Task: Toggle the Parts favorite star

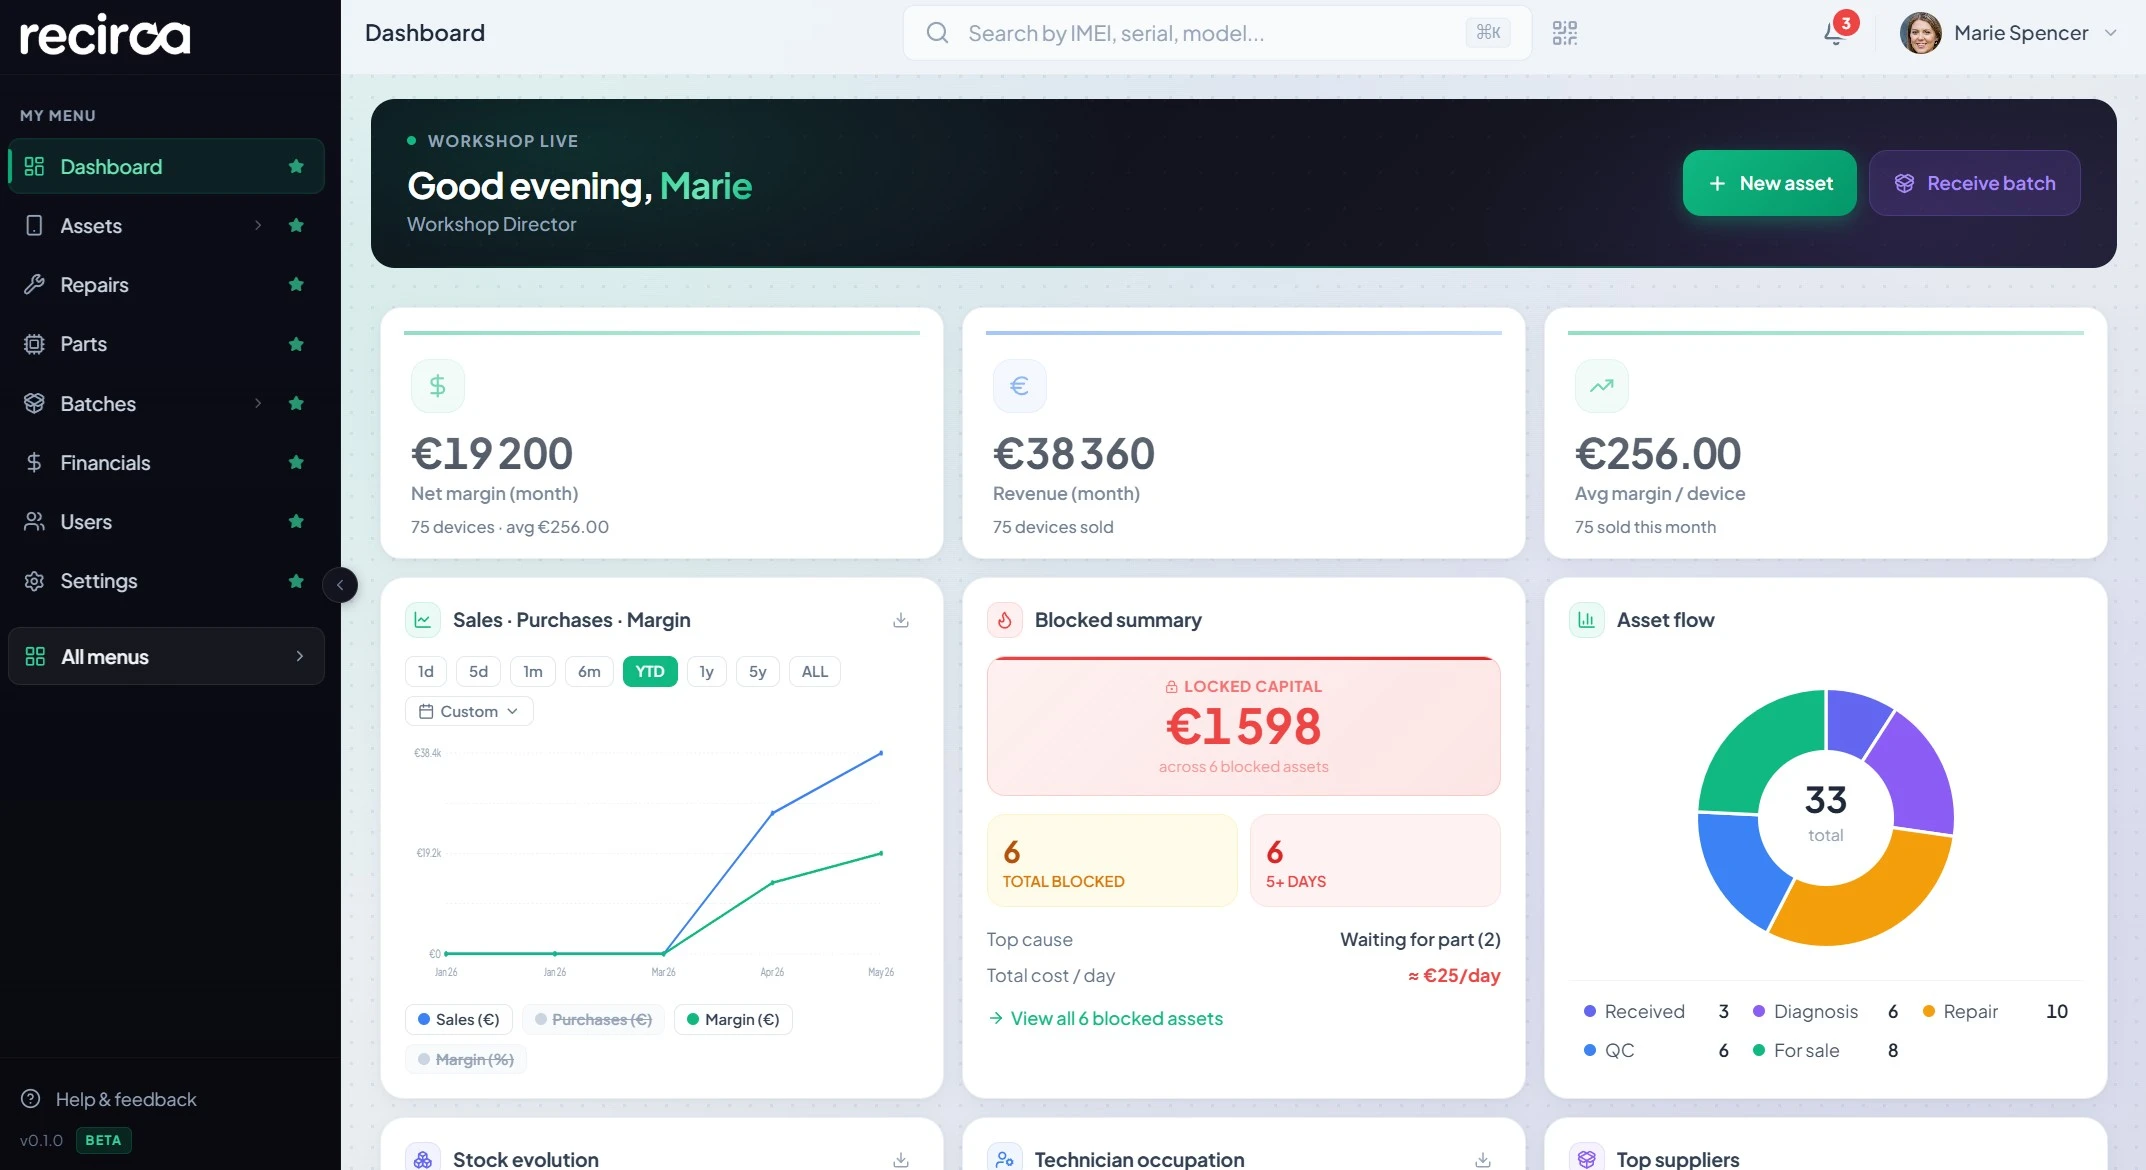Action: (x=296, y=344)
